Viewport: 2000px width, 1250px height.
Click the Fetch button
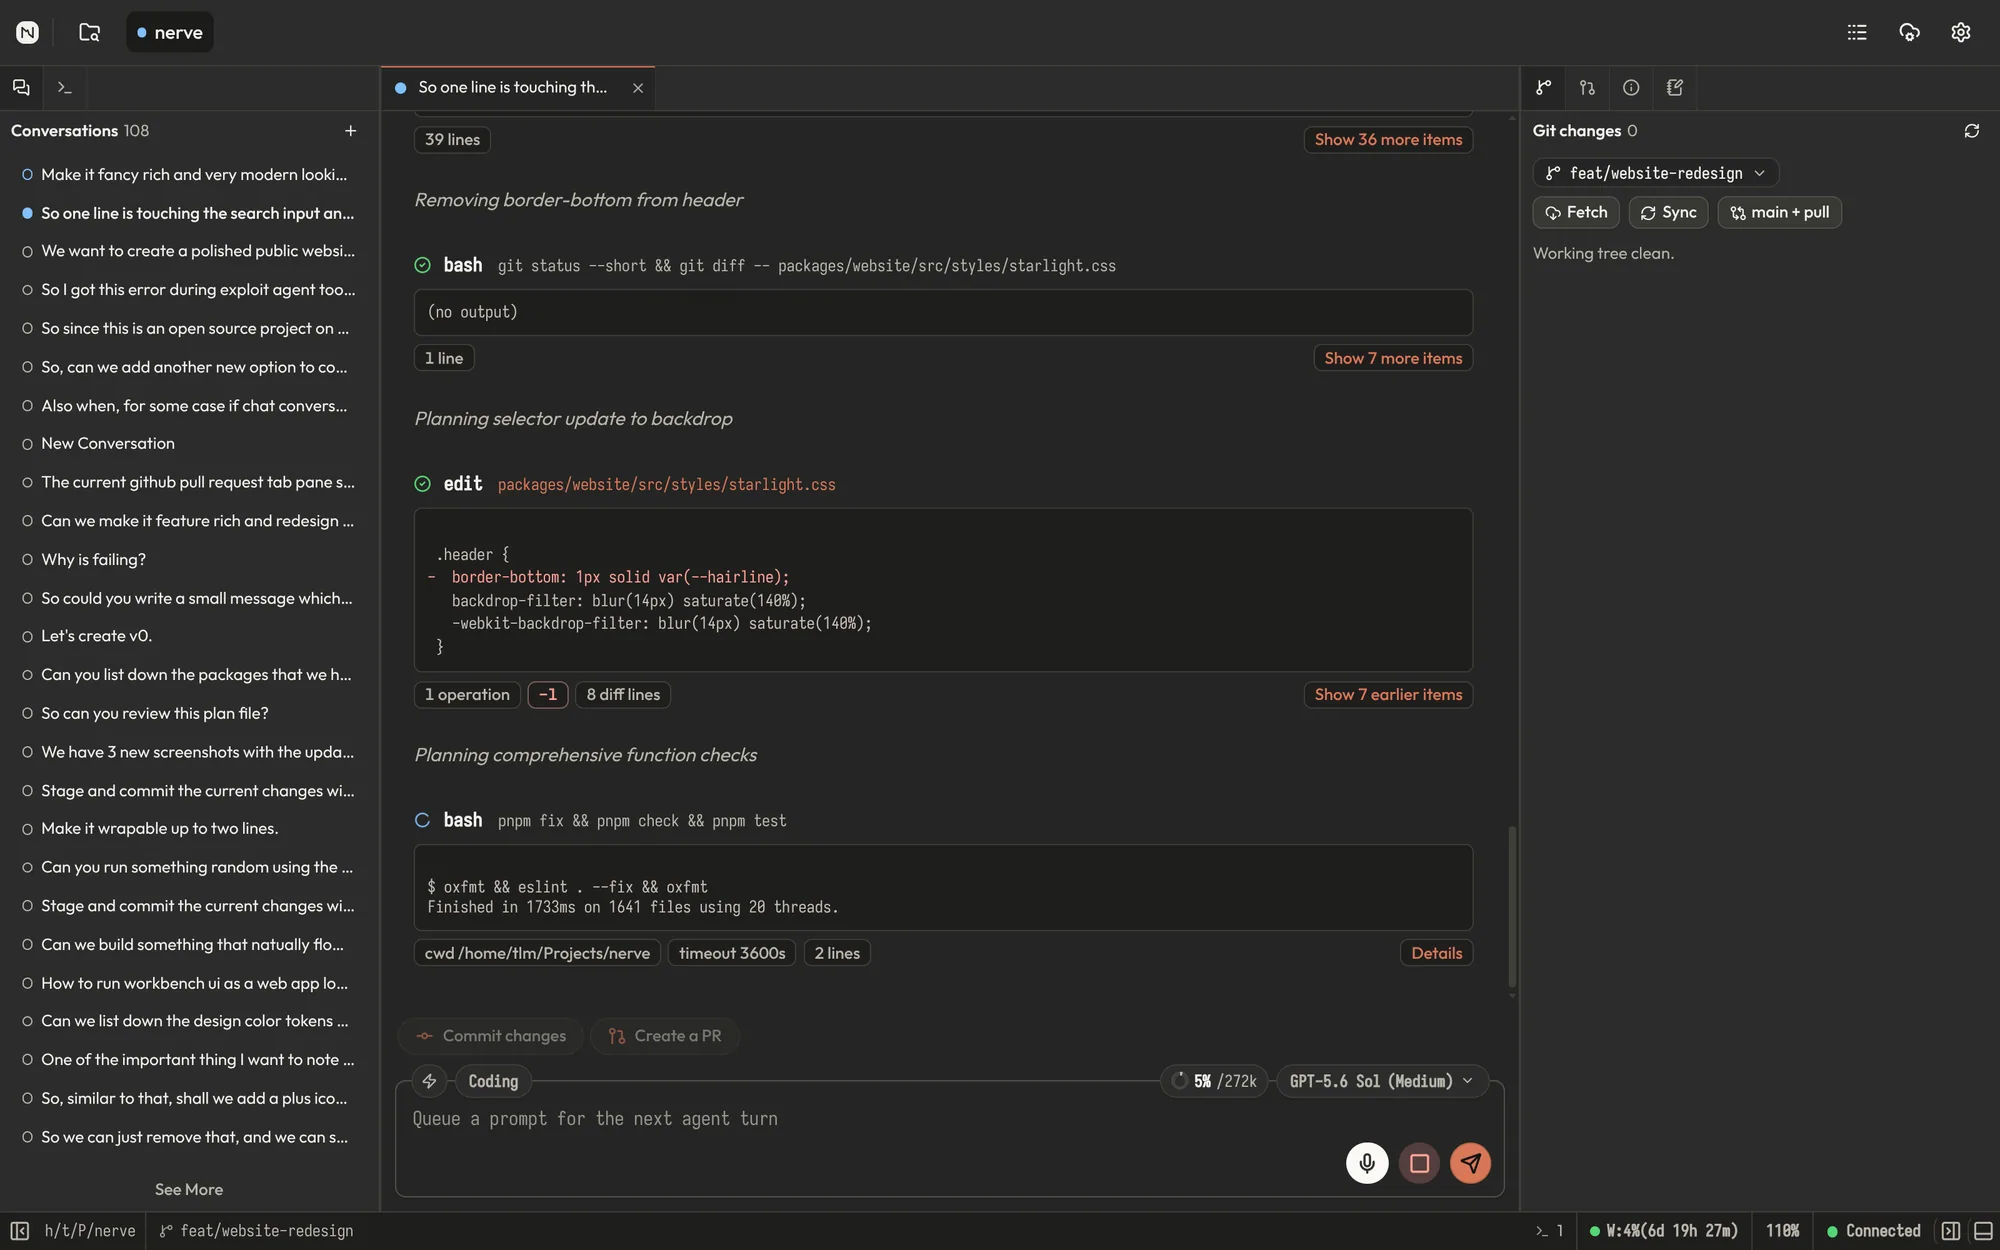tap(1576, 212)
